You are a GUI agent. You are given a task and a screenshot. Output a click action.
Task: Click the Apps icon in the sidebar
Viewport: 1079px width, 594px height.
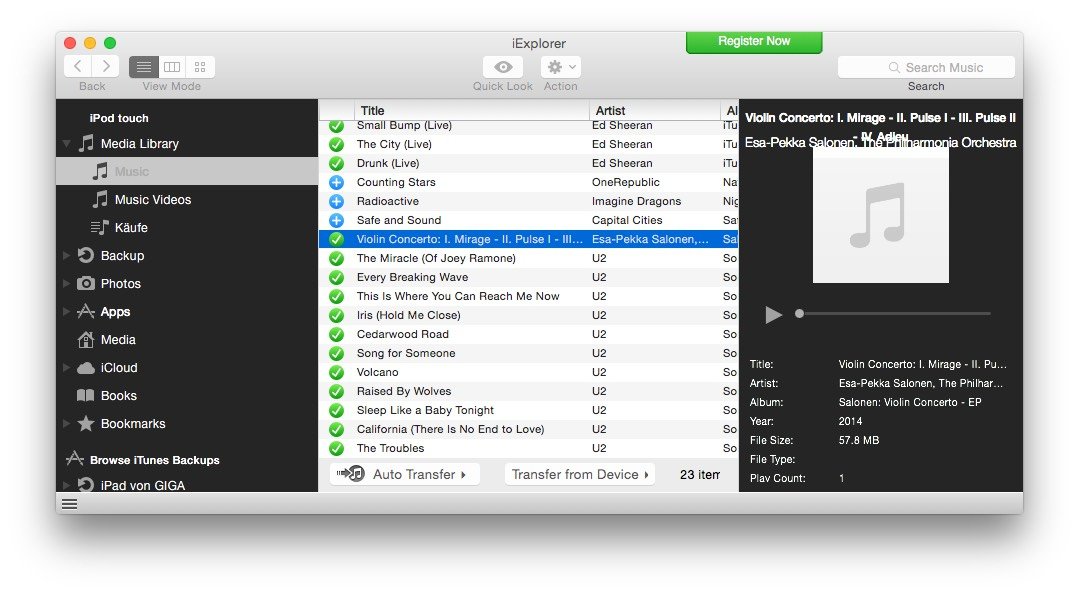pyautogui.click(x=86, y=311)
